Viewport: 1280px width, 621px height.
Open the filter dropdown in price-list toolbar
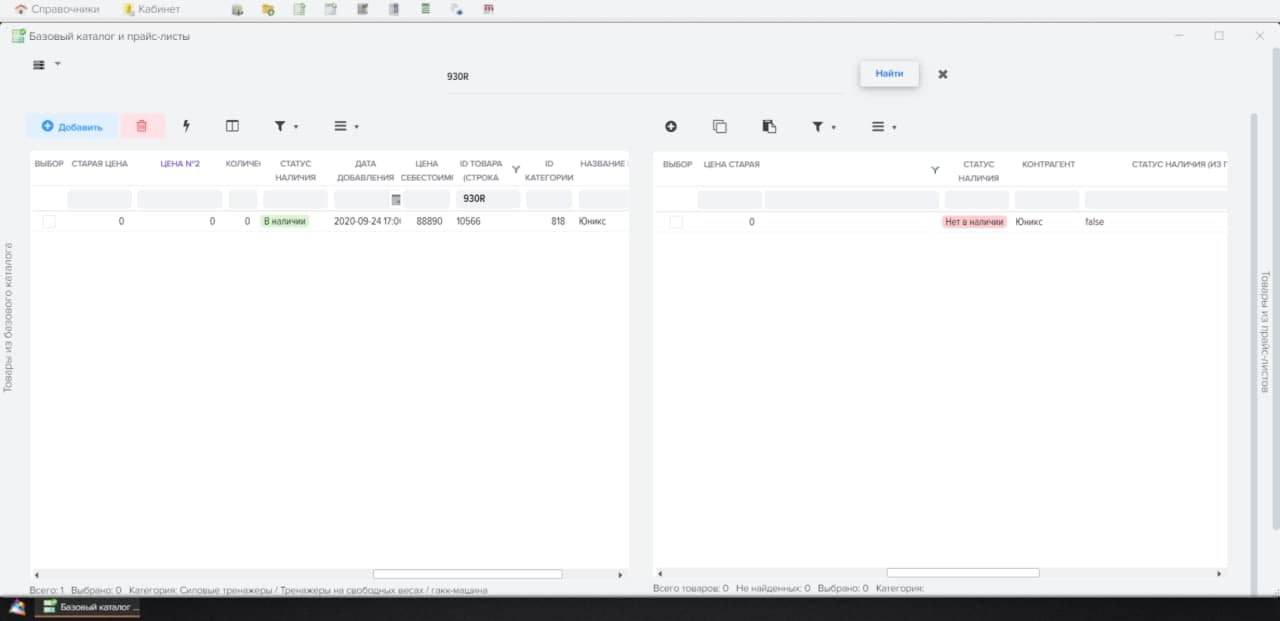824,127
